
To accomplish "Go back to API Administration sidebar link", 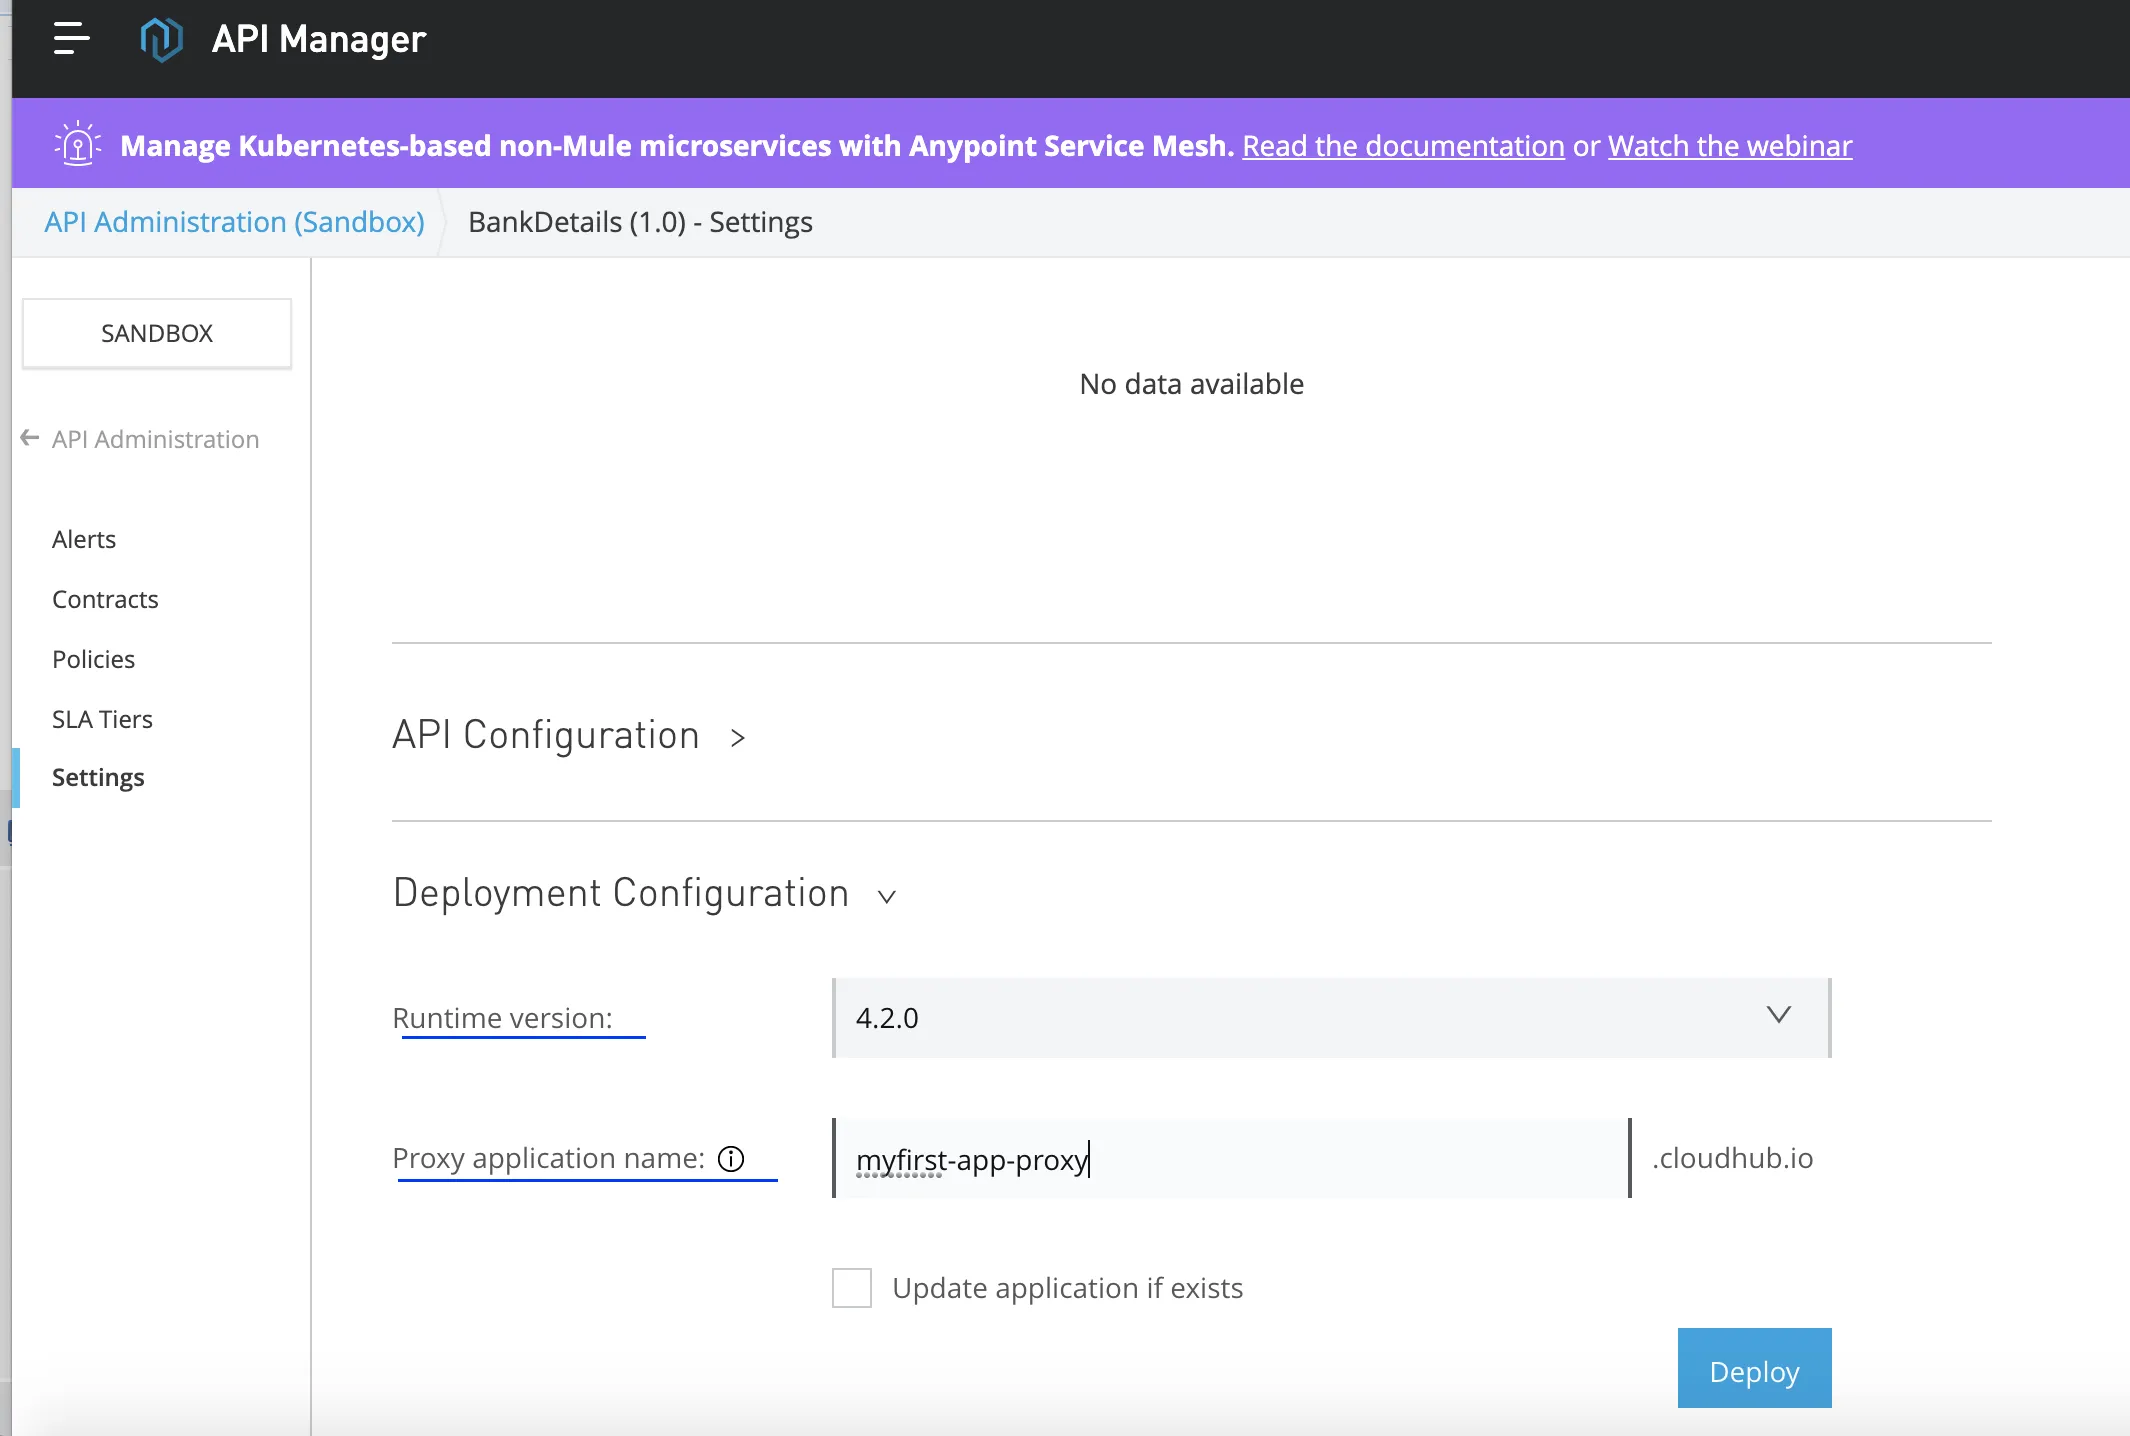I will (155, 439).
